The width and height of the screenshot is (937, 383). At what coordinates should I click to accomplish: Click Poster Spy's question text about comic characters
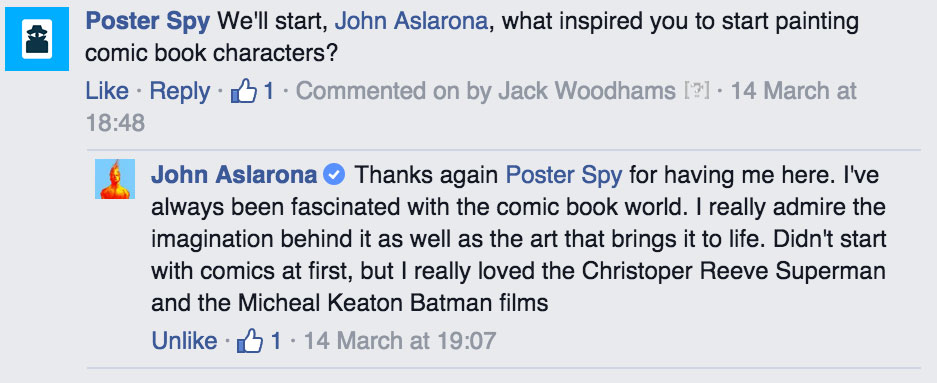coord(472,38)
